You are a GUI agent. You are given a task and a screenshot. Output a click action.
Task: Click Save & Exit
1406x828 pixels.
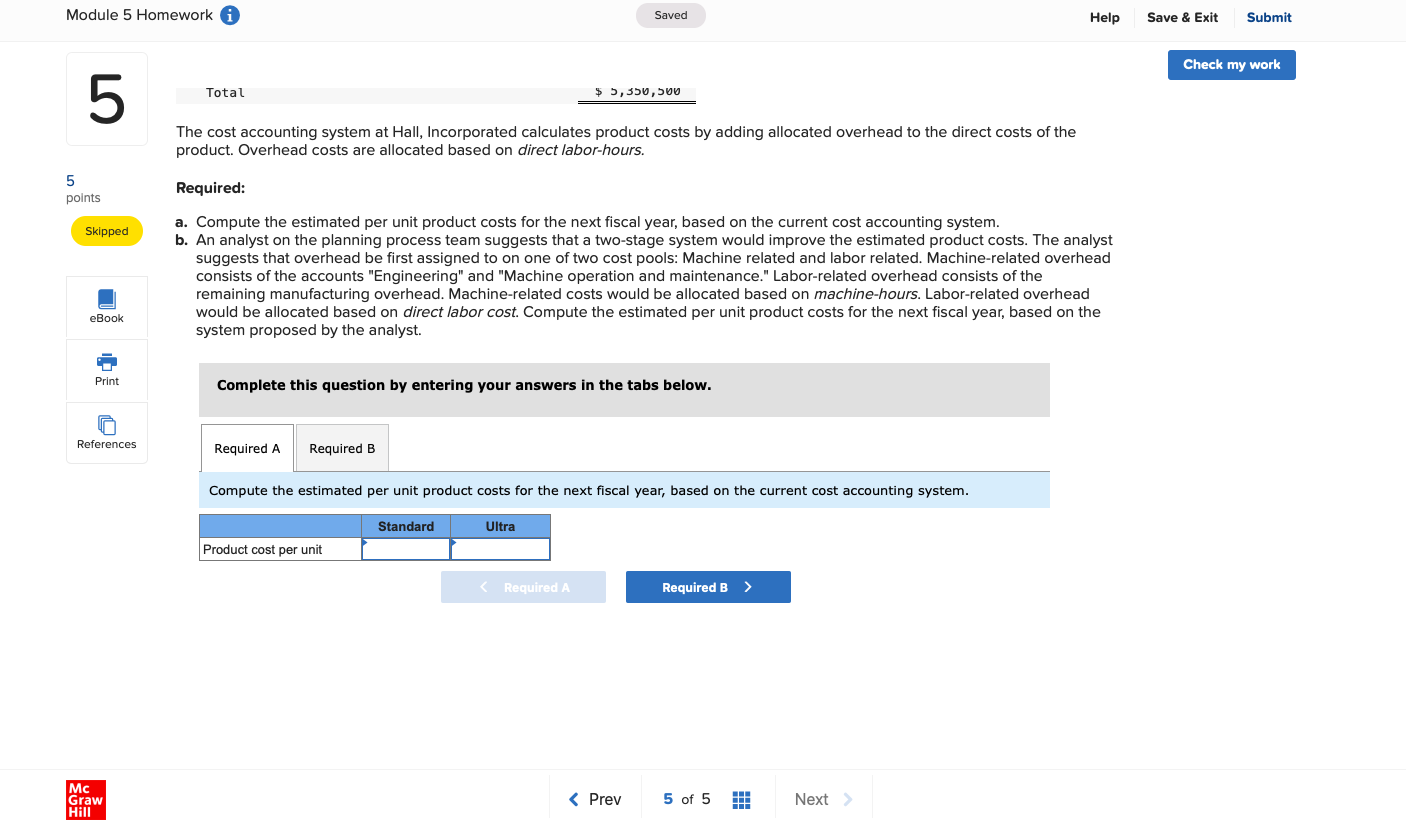(x=1182, y=17)
